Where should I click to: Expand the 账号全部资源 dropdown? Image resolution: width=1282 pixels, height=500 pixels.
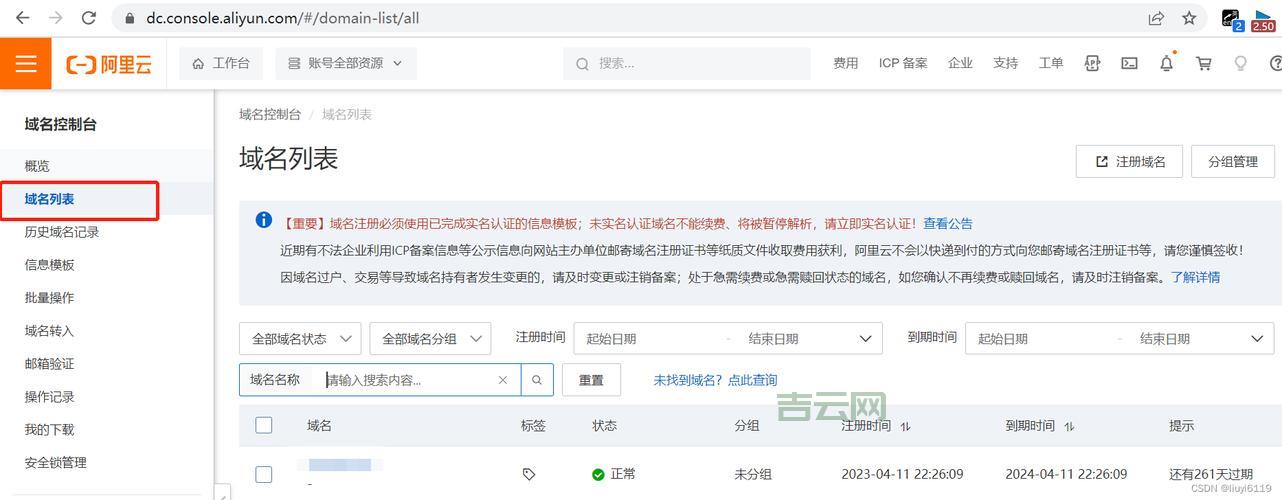pos(346,63)
